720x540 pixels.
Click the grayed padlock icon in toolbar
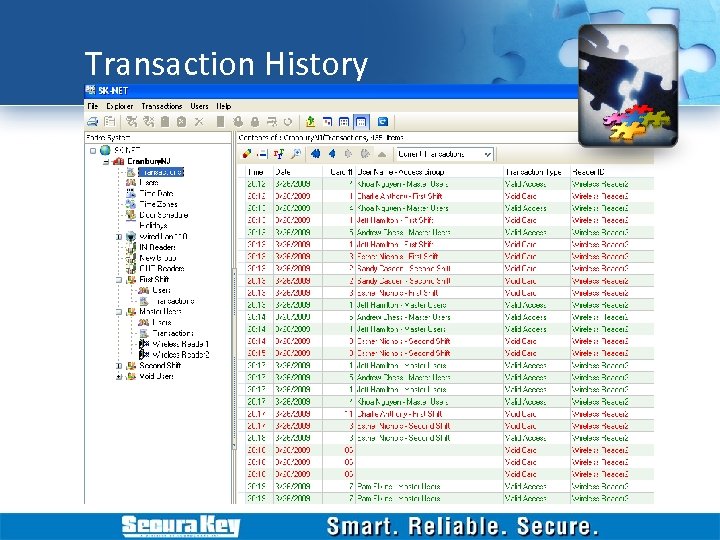click(x=255, y=122)
